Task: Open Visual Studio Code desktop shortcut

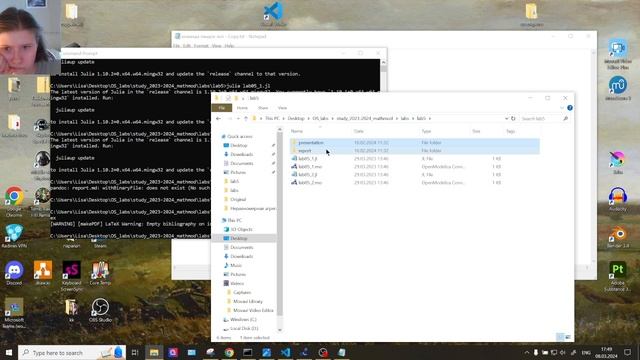Action: 273,14
